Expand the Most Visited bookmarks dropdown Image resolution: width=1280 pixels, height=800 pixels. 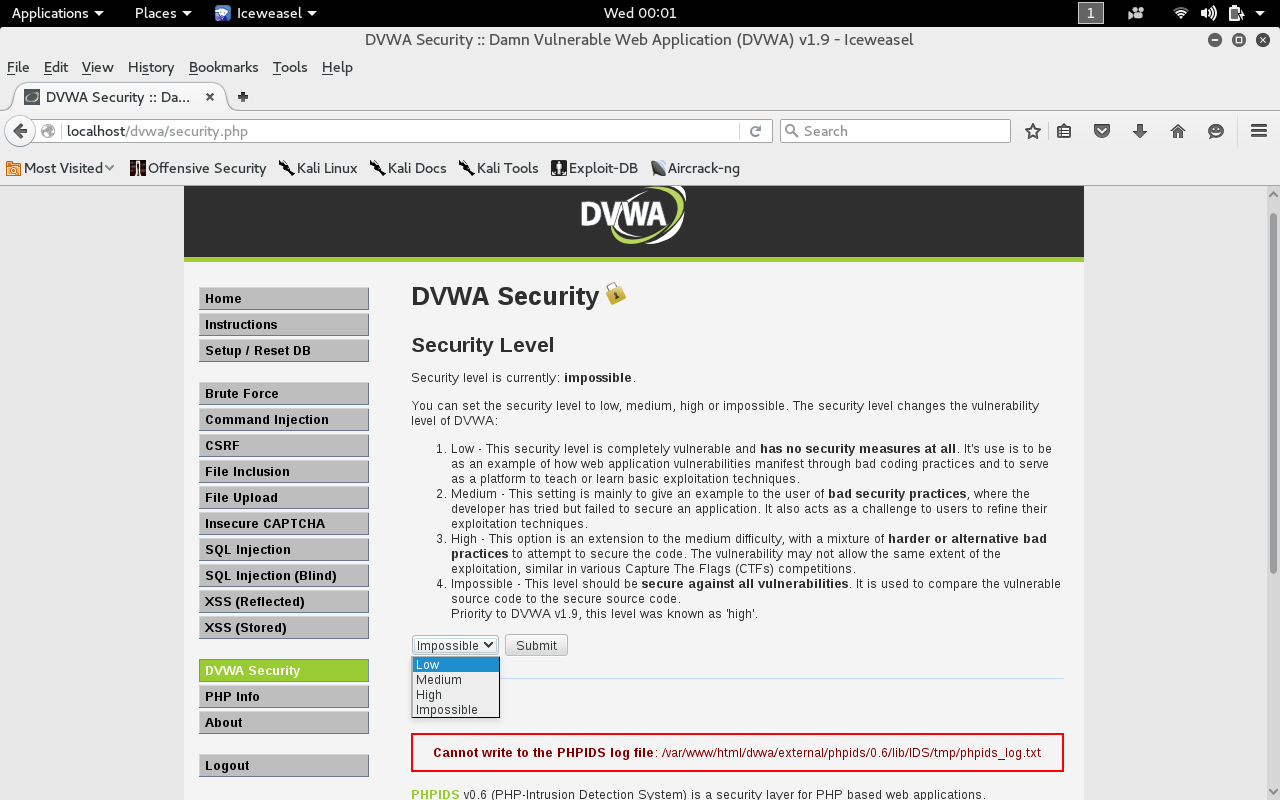[60, 168]
